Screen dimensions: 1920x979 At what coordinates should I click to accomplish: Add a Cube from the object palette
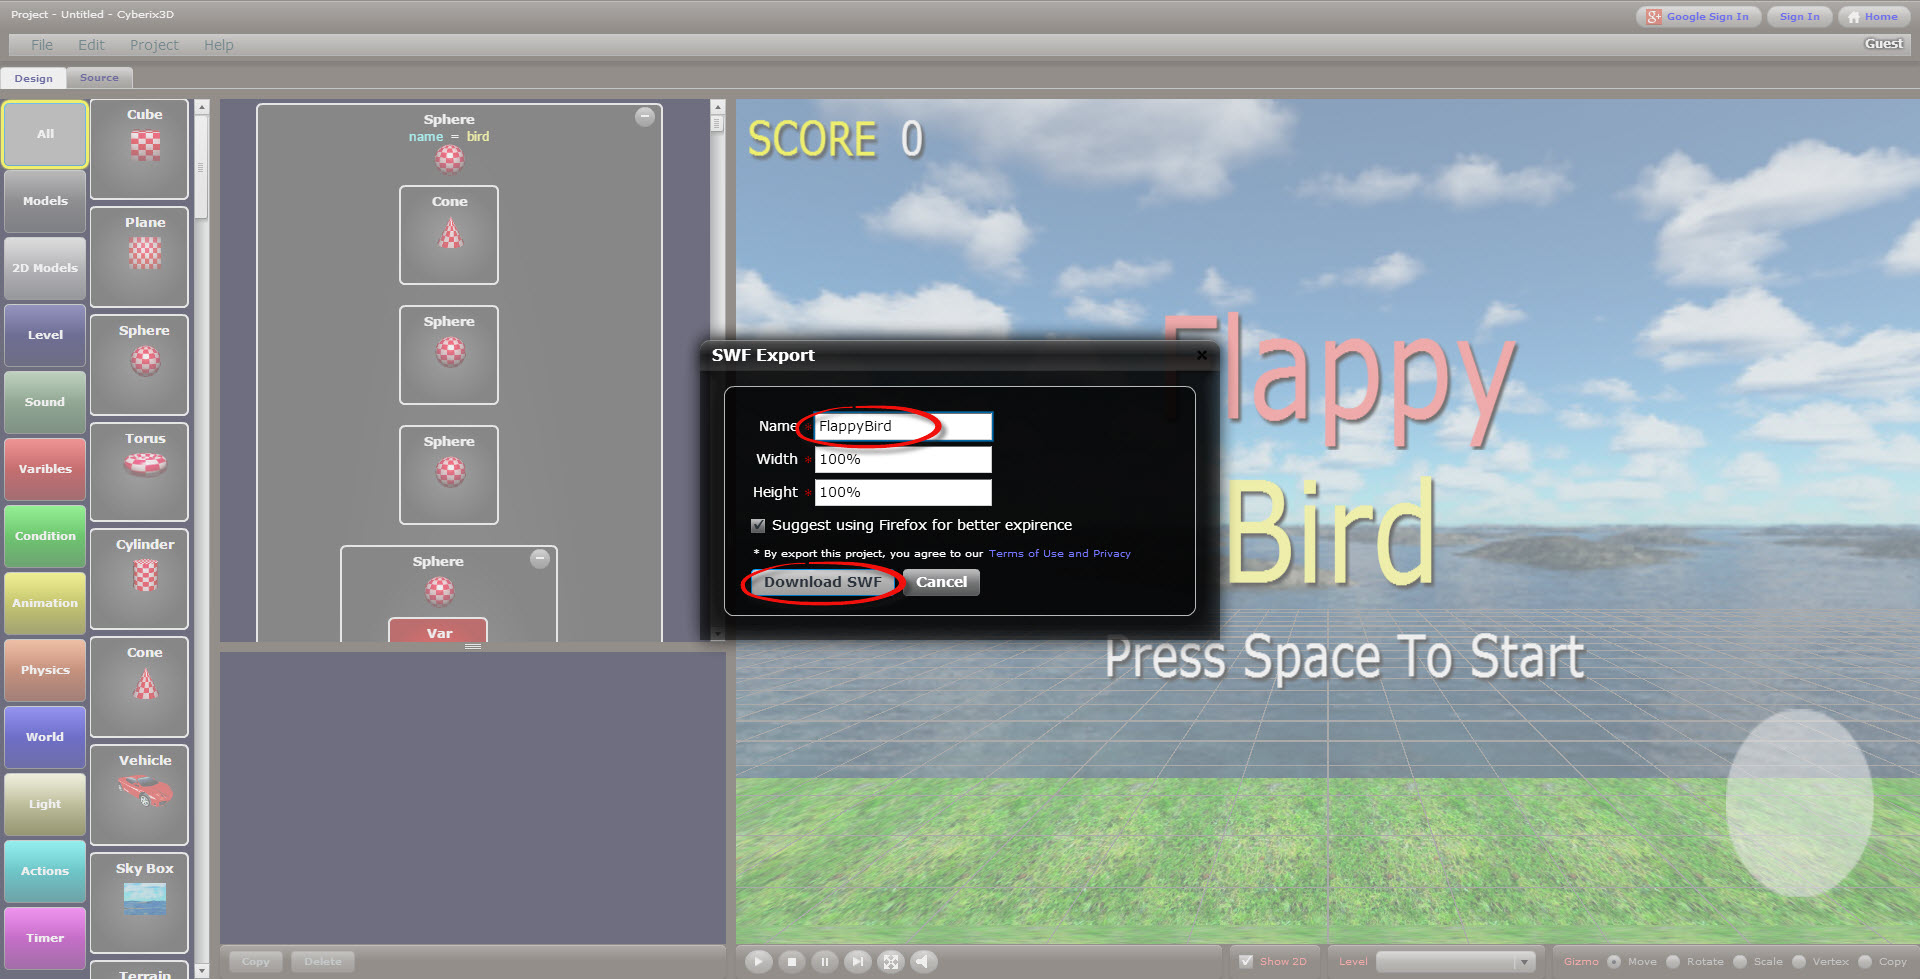(140, 149)
